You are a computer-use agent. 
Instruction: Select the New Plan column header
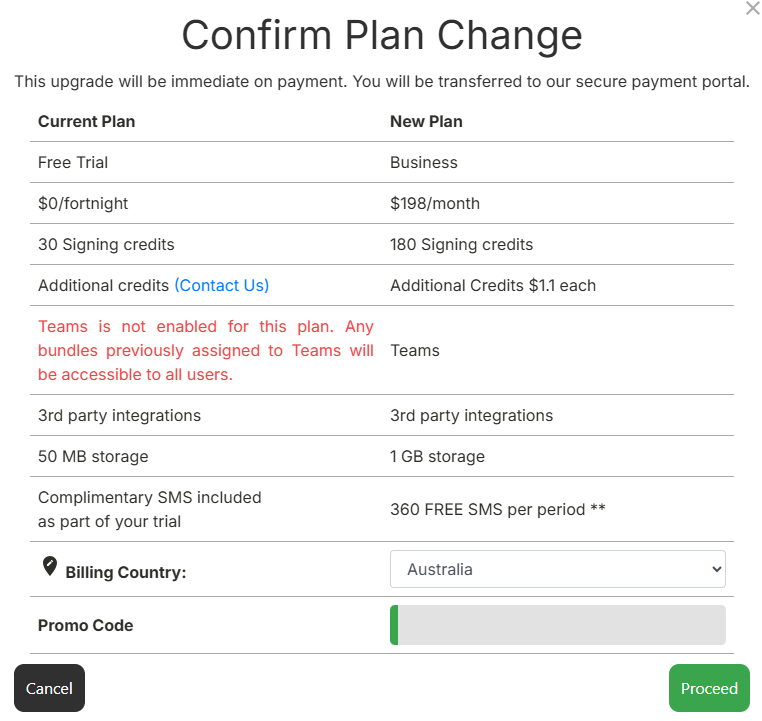(426, 121)
